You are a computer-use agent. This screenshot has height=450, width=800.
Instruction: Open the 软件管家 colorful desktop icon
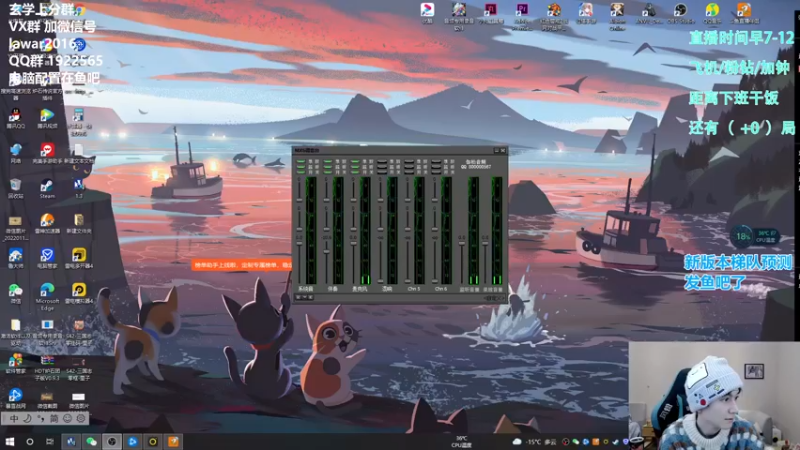pos(15,363)
